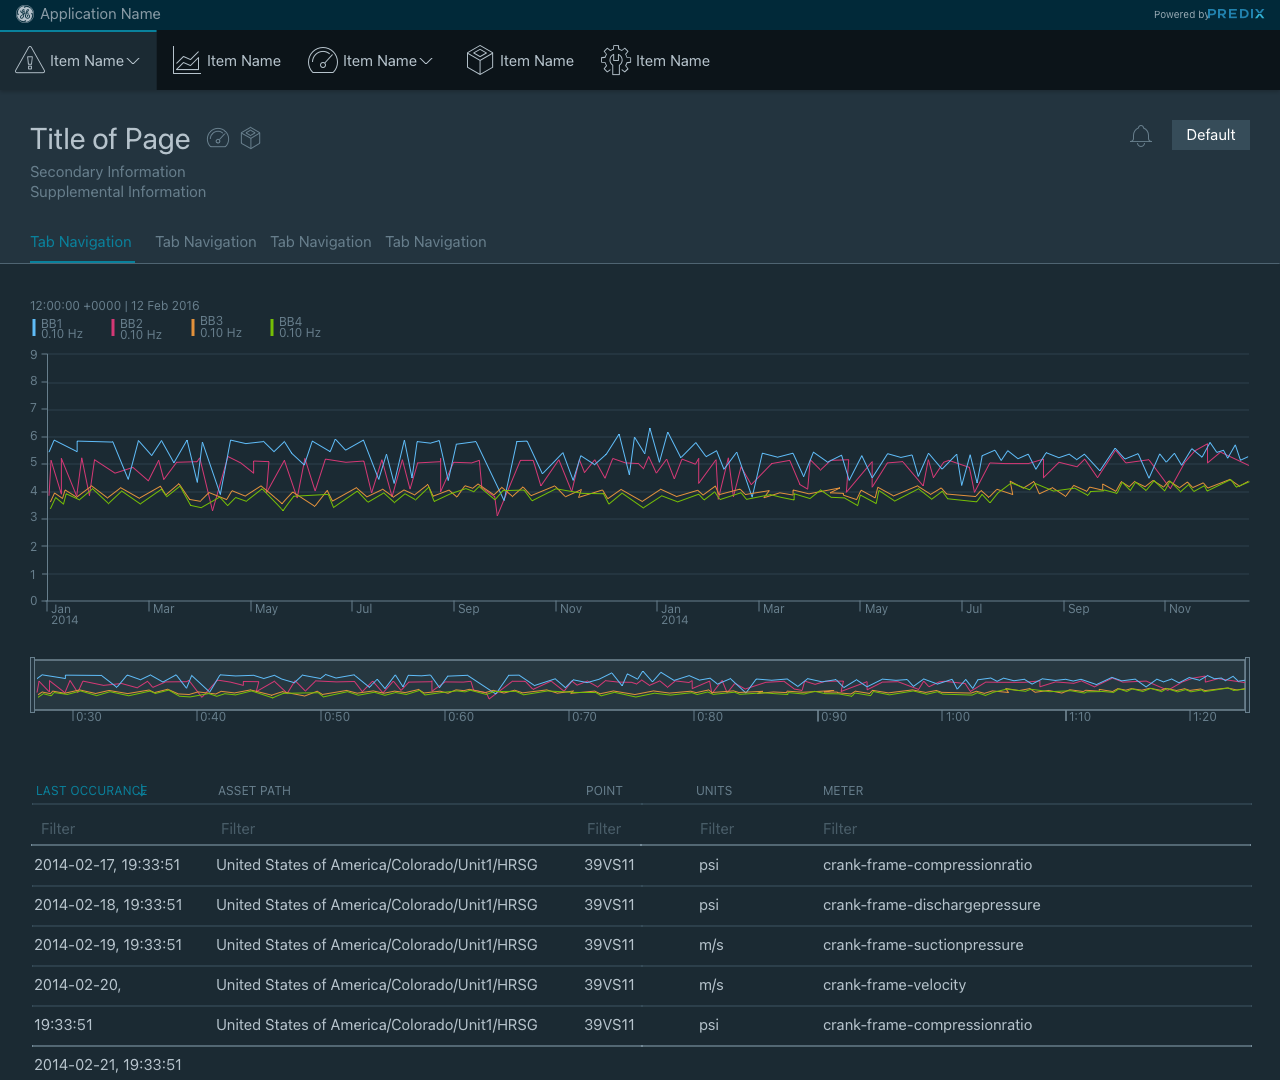Click the warning triangle nav icon
The width and height of the screenshot is (1280, 1080).
point(30,61)
